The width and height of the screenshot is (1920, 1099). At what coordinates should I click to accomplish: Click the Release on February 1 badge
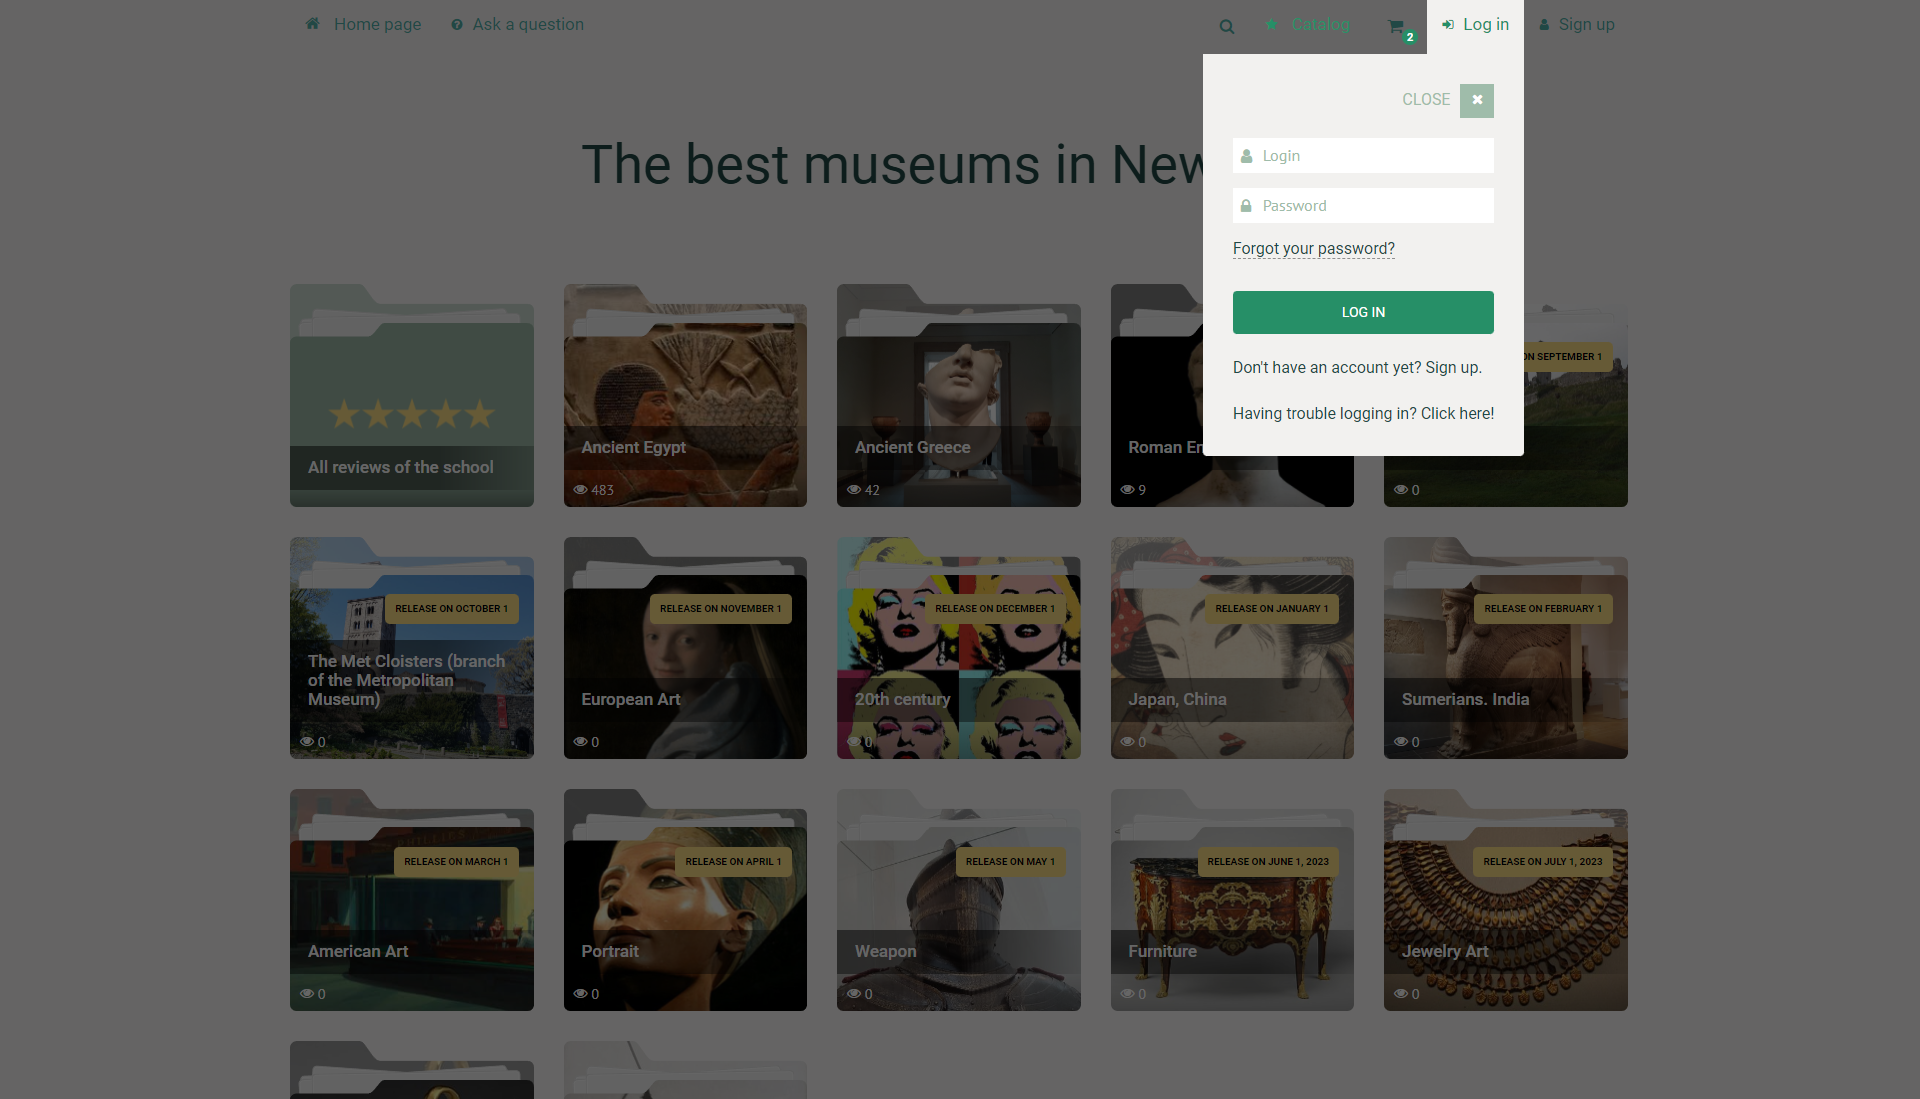tap(1543, 609)
